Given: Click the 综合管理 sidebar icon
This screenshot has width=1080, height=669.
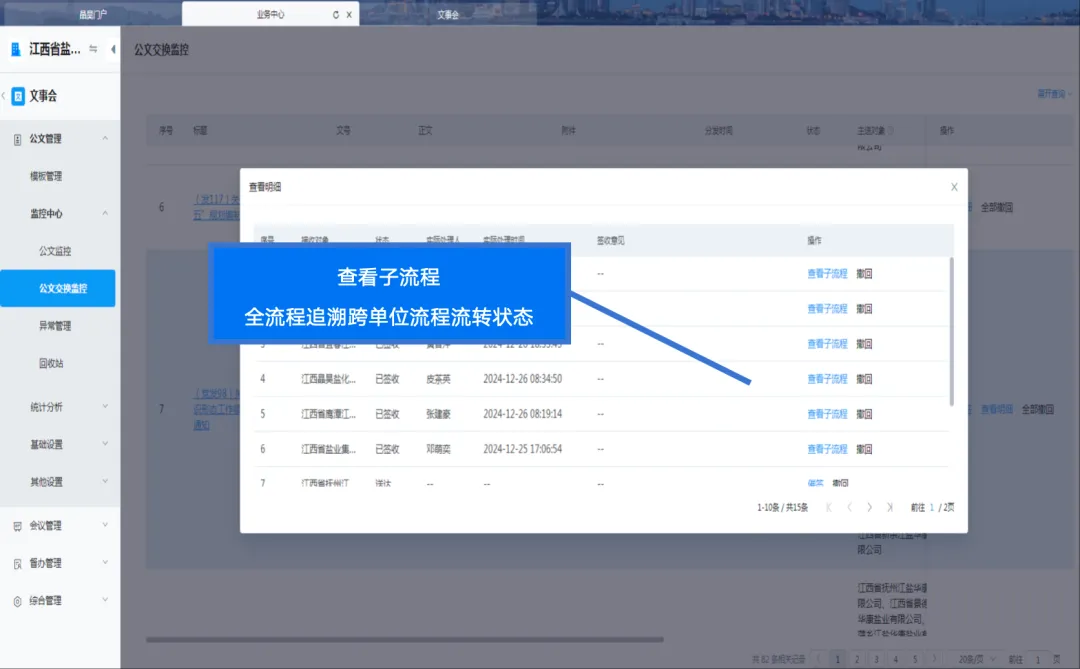Looking at the screenshot, I should pyautogui.click(x=17, y=601).
